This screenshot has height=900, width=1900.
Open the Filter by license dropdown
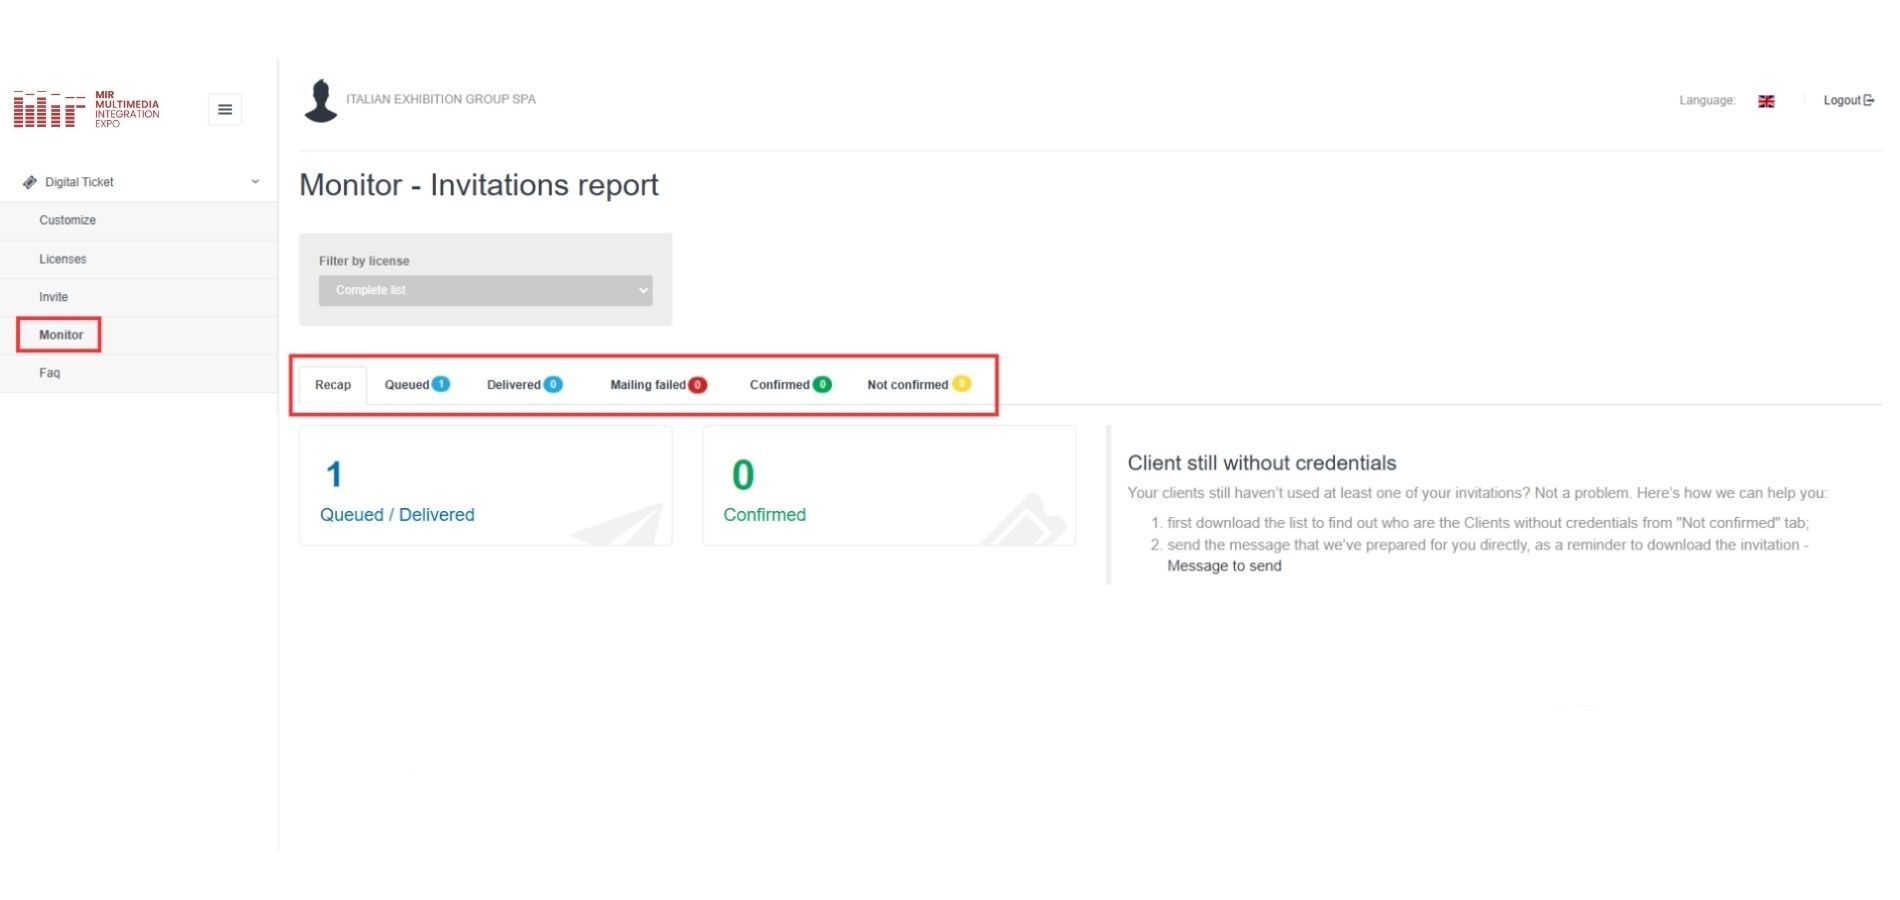coord(486,290)
